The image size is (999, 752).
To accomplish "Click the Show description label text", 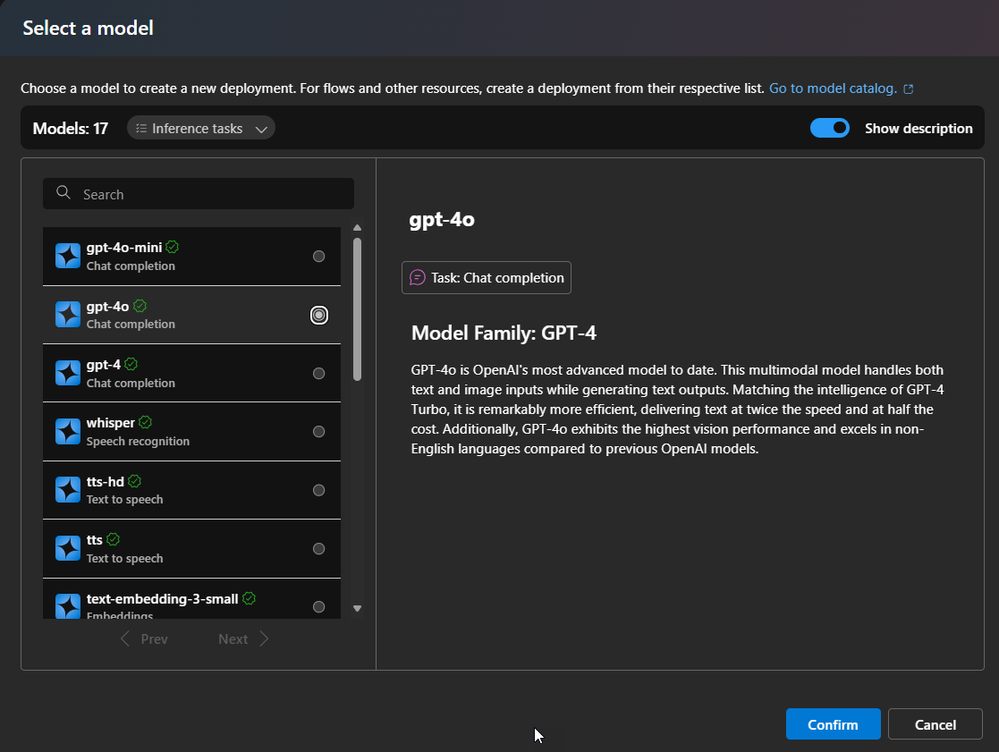I will point(919,128).
